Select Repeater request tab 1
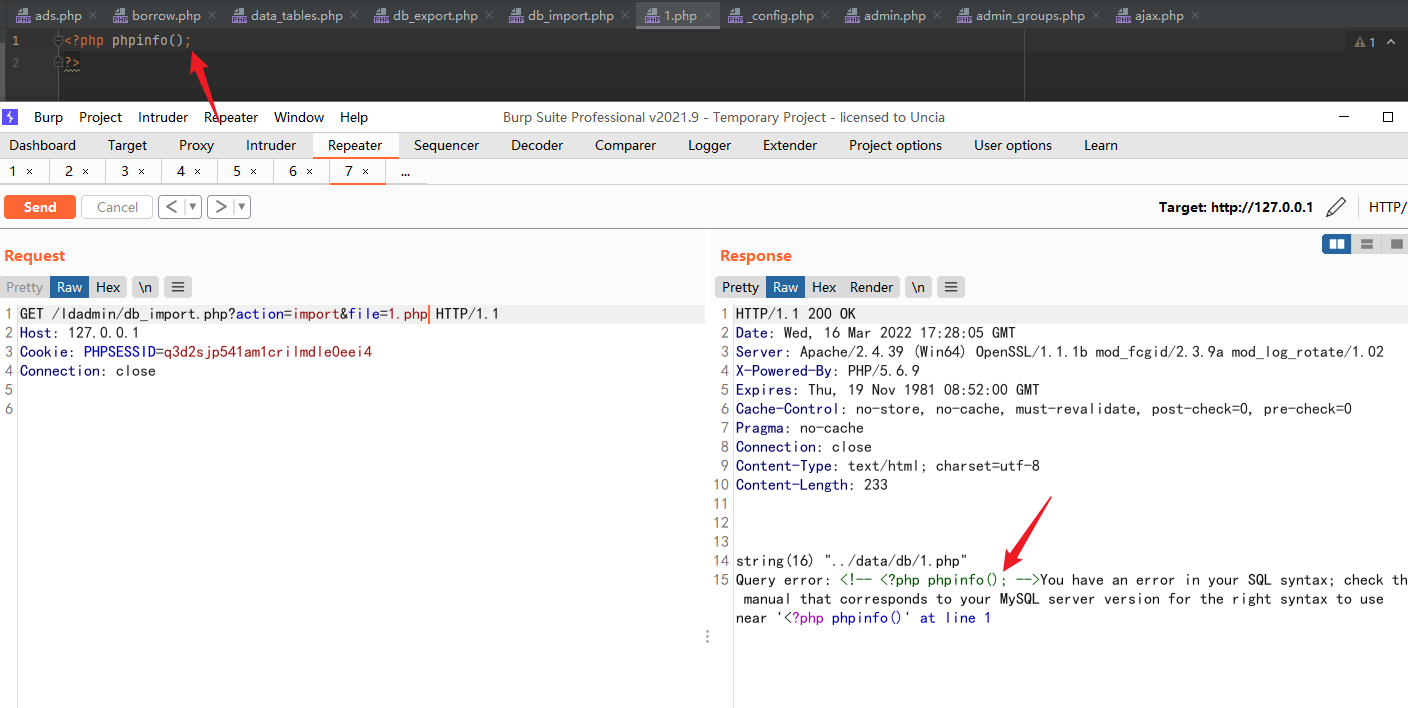 point(13,171)
